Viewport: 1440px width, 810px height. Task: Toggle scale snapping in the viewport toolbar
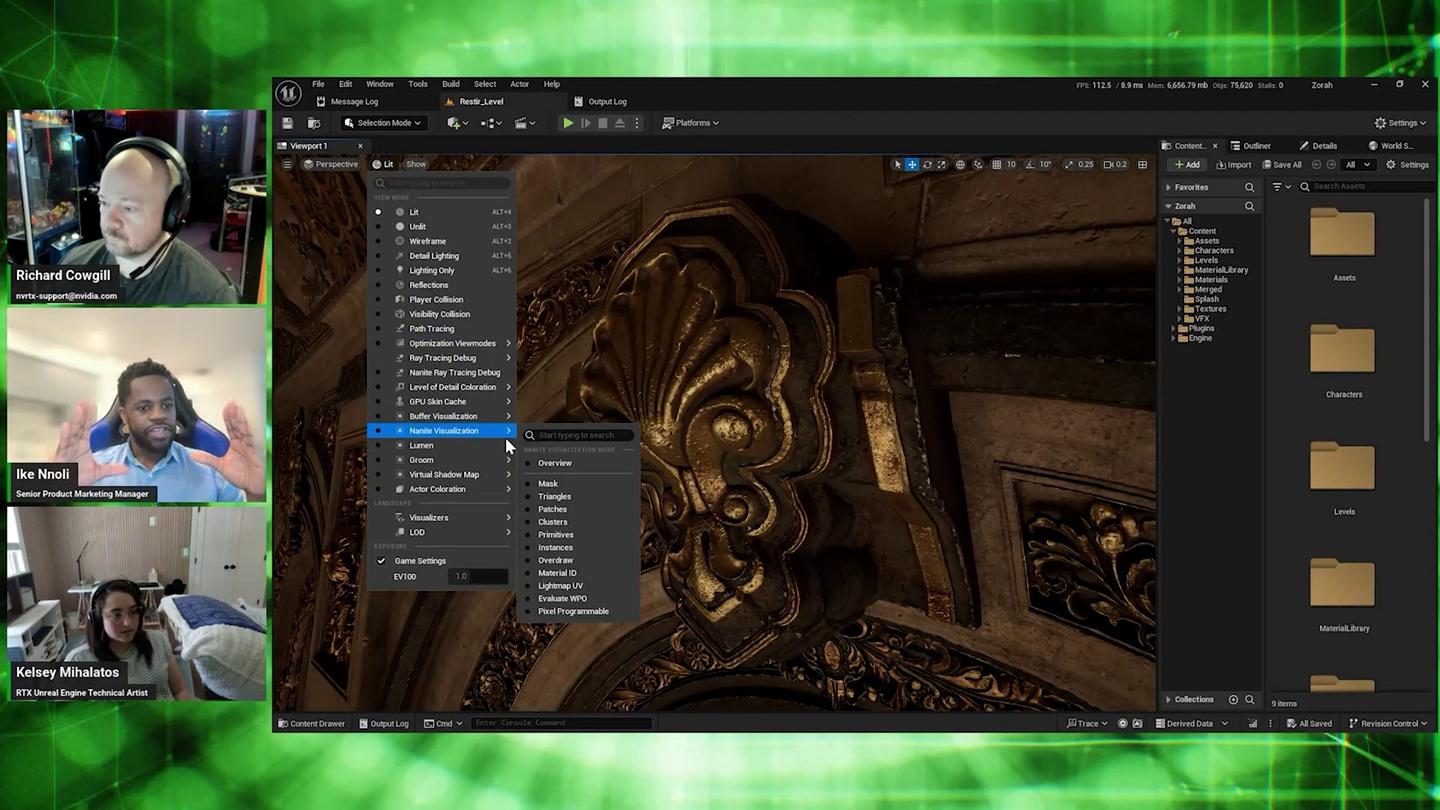1069,164
